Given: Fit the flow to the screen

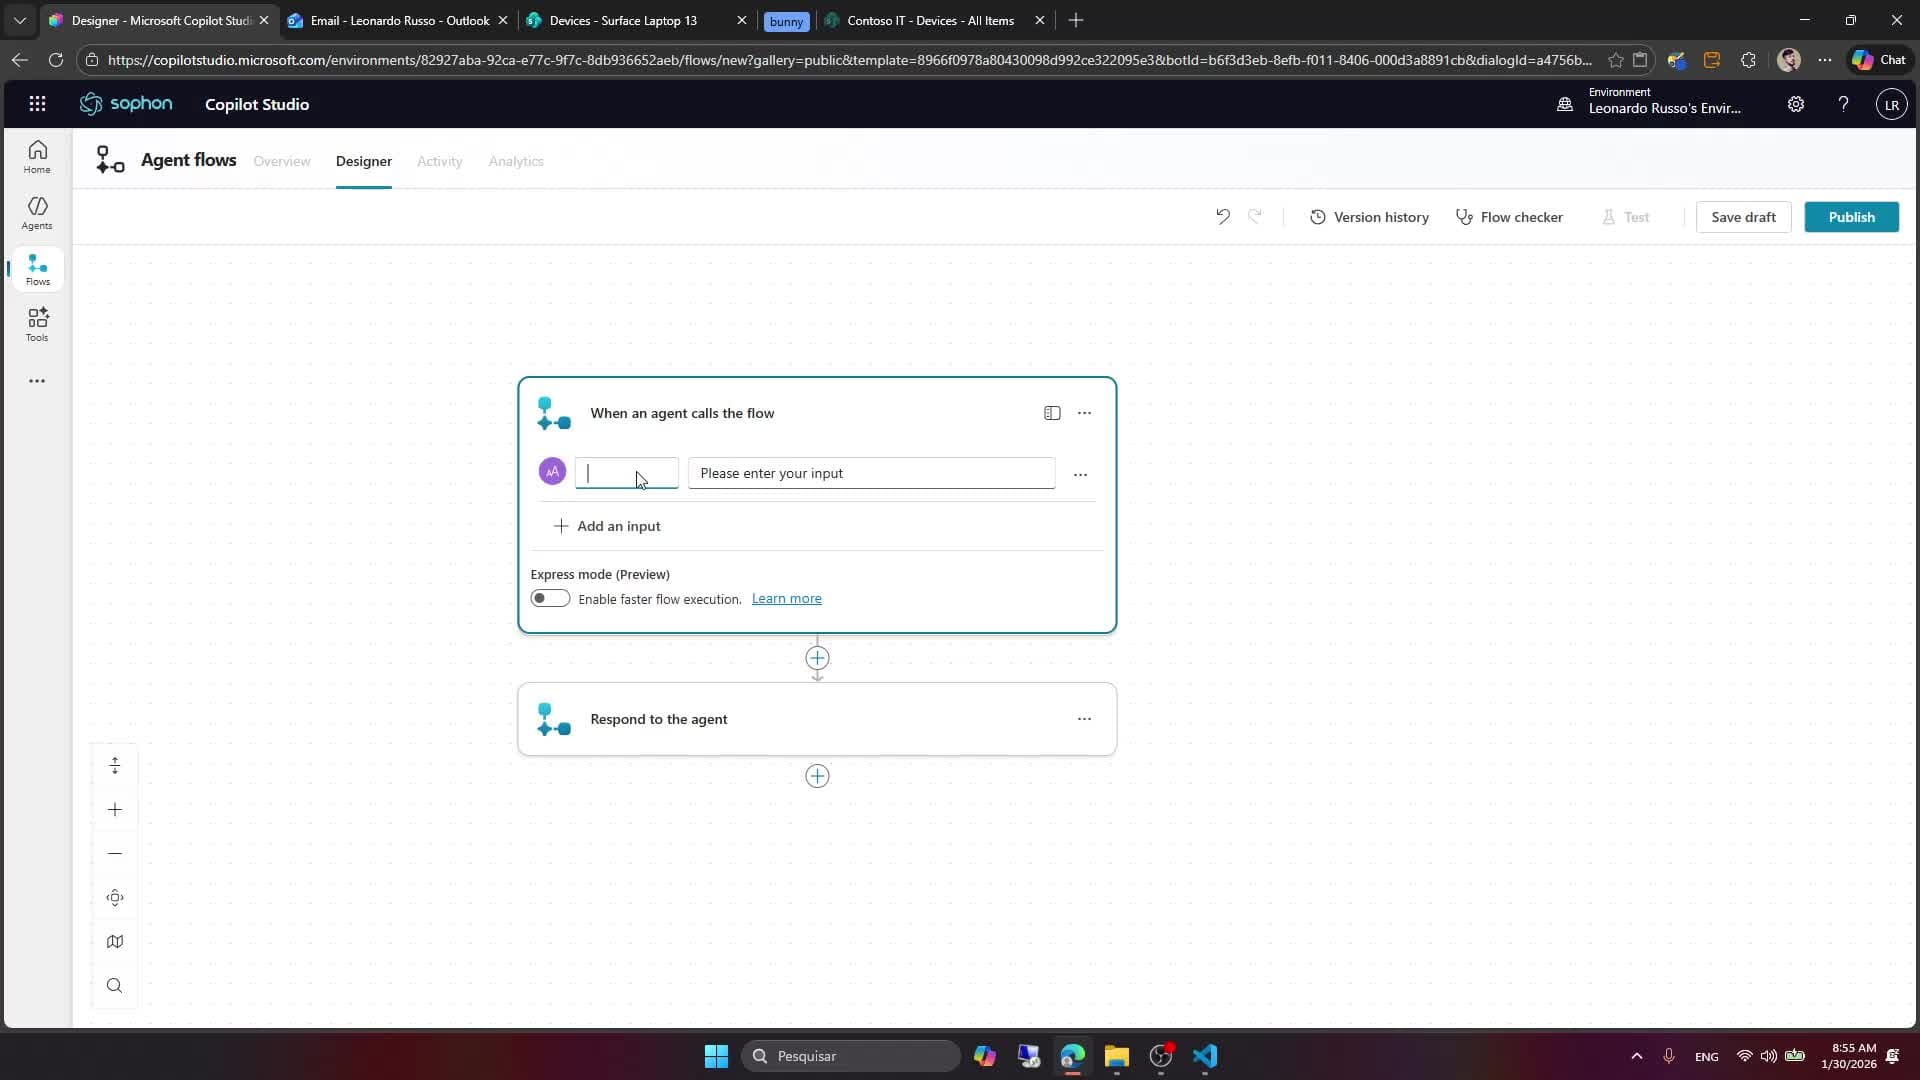Looking at the screenshot, I should click(115, 765).
